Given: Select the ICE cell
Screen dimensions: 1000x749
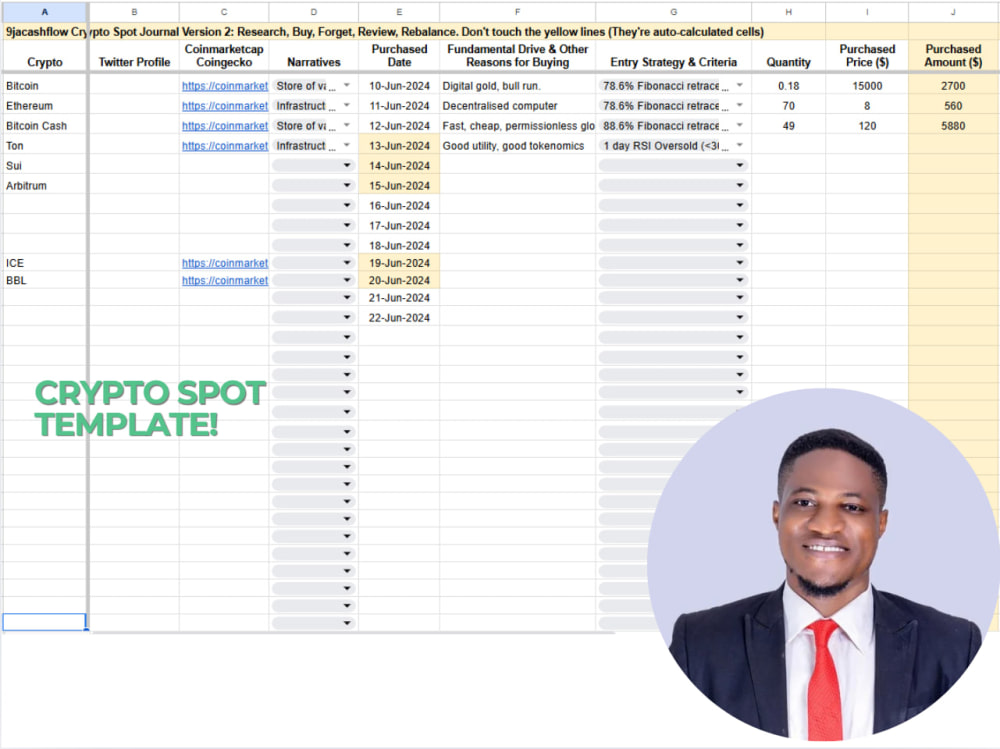Looking at the screenshot, I should click(x=45, y=263).
